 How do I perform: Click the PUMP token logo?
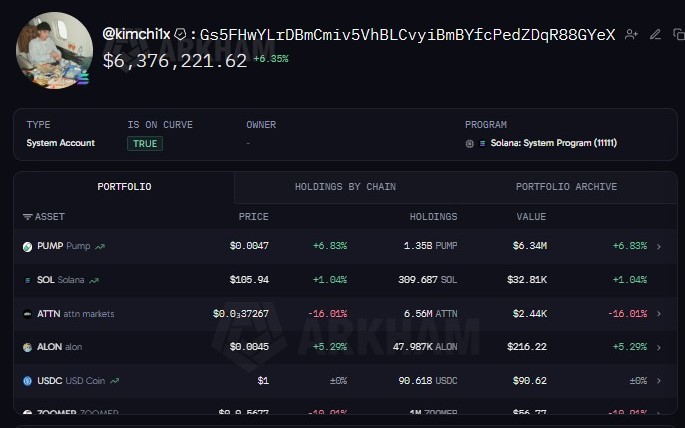[28, 247]
